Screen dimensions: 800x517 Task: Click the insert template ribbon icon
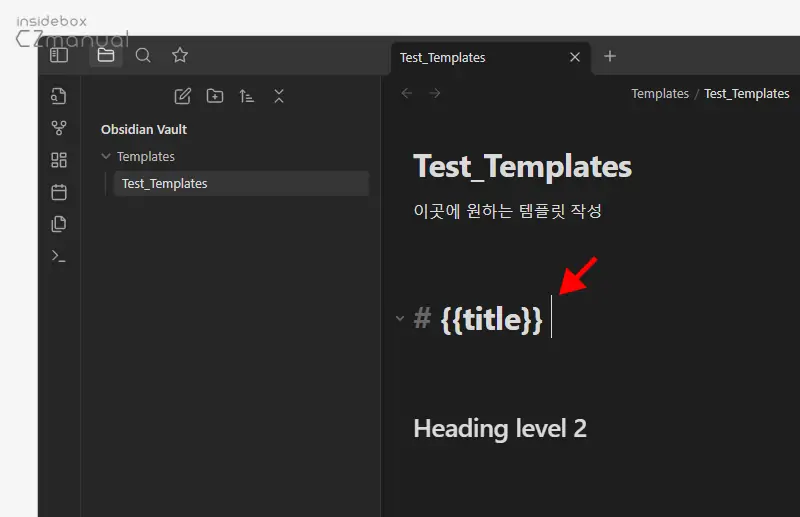point(59,224)
